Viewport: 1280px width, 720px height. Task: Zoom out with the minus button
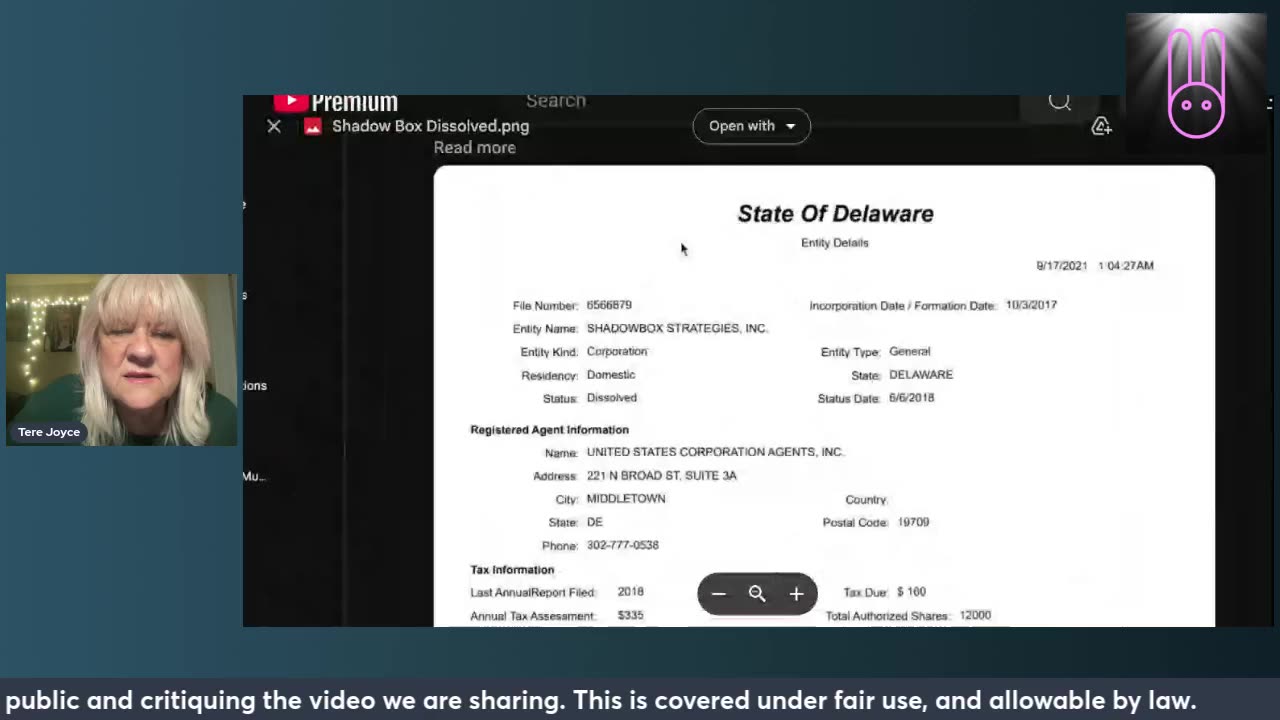(x=718, y=594)
